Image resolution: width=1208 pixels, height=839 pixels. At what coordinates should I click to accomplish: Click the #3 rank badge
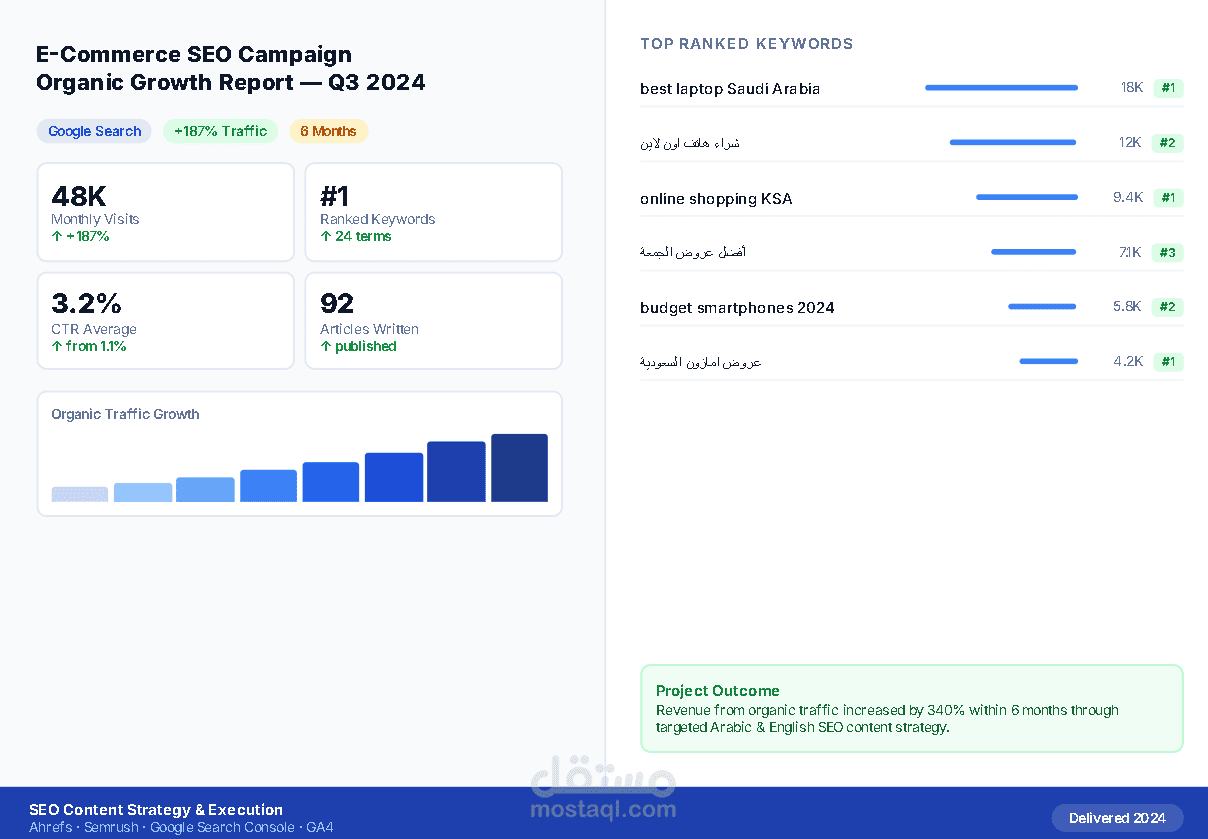(1168, 252)
